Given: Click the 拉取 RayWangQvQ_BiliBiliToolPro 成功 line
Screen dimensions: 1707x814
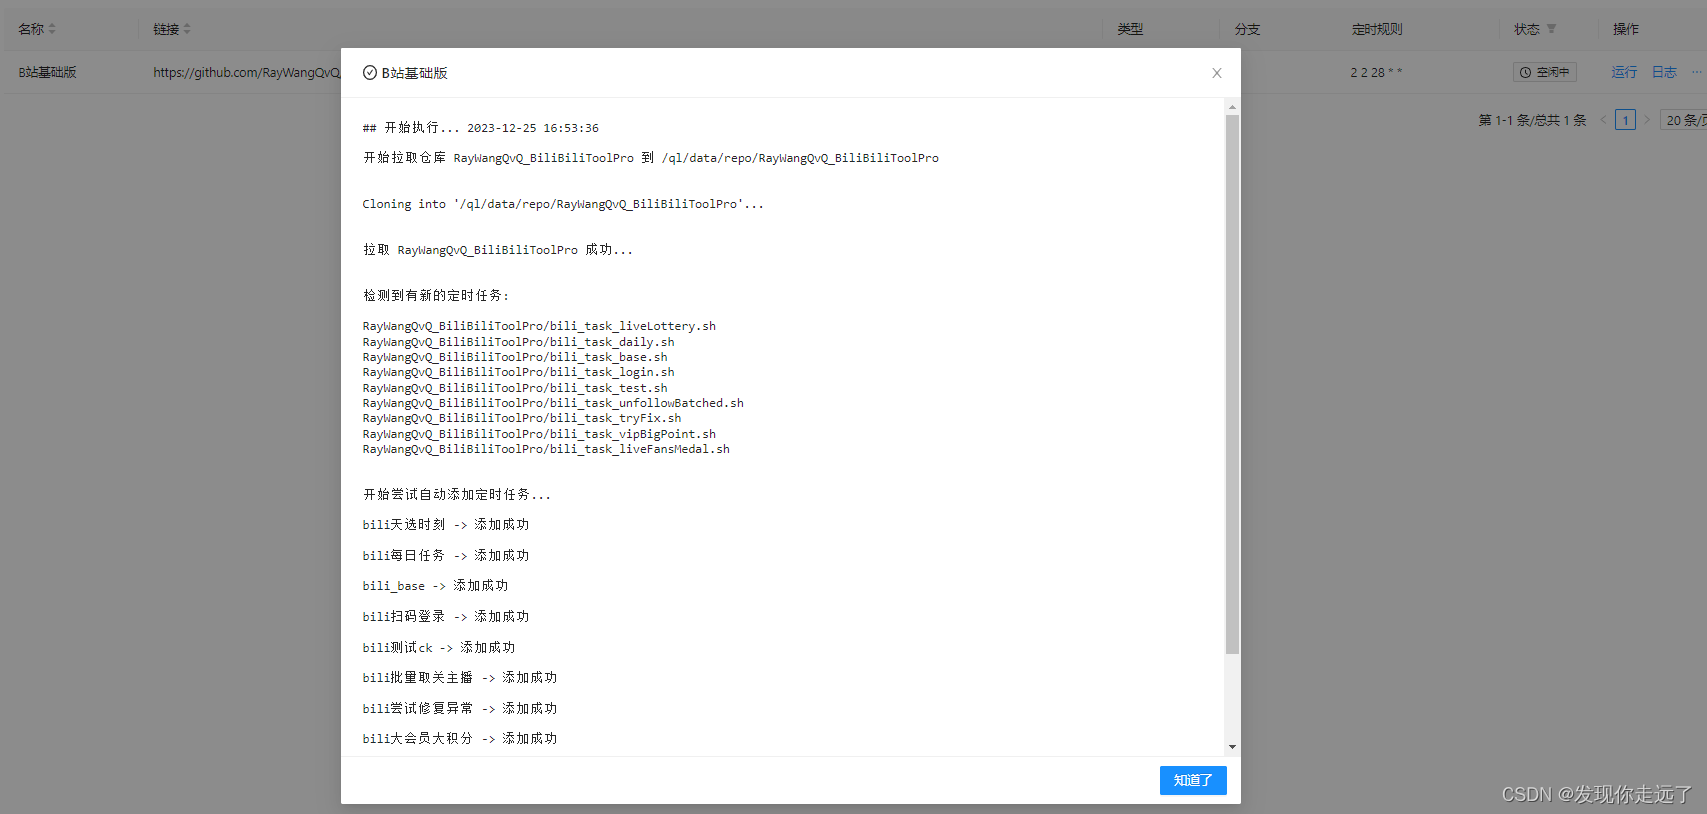Looking at the screenshot, I should click(498, 250).
